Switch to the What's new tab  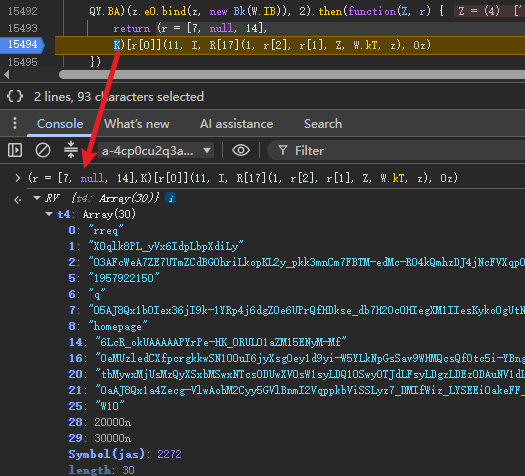(137, 124)
